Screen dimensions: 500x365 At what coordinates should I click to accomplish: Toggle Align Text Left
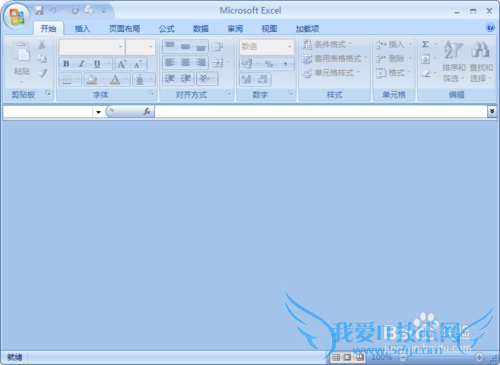point(170,62)
